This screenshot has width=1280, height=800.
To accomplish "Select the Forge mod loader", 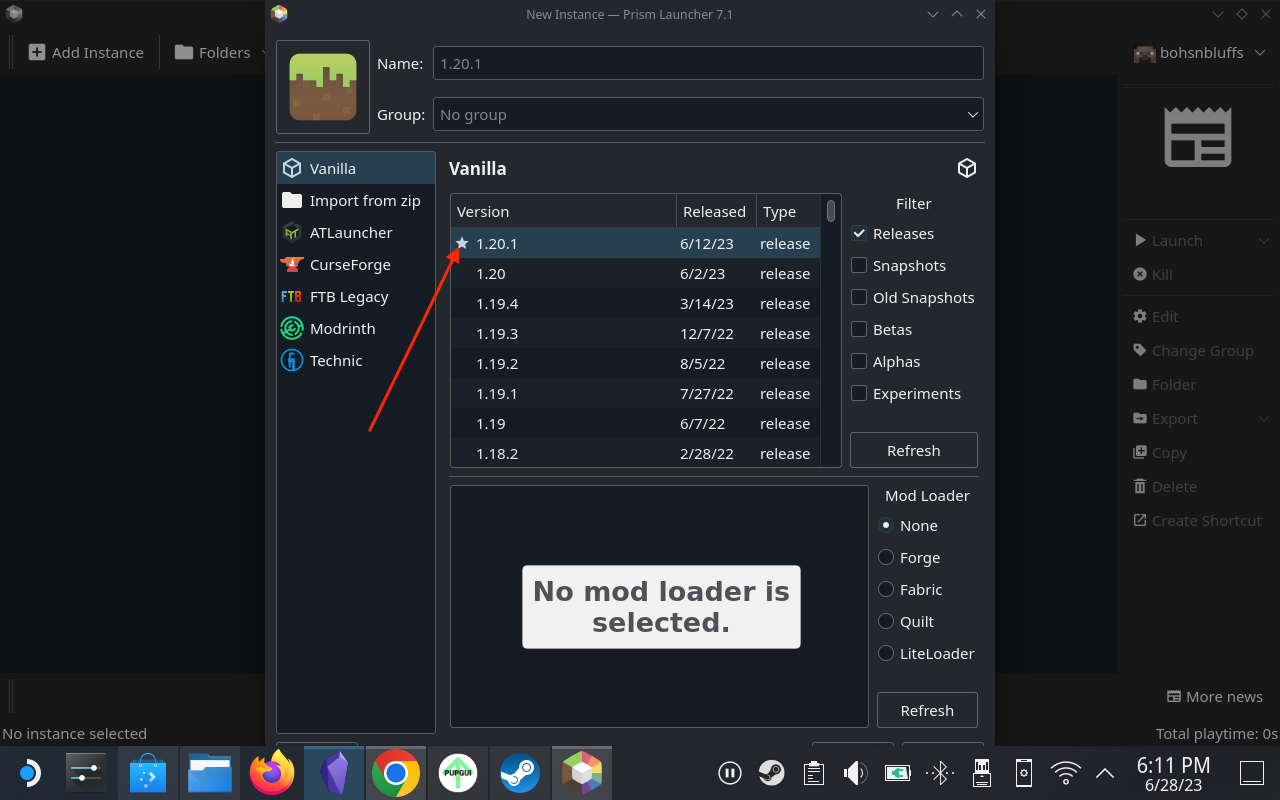I will (x=885, y=557).
